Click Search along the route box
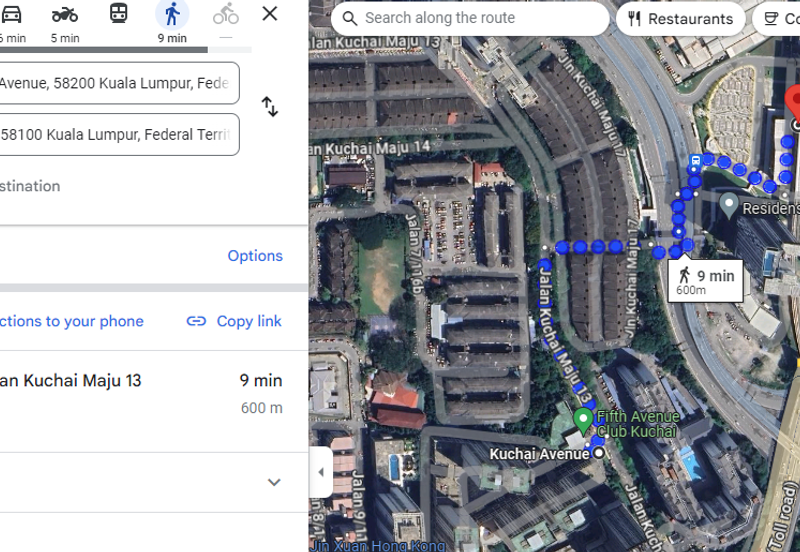 pyautogui.click(x=470, y=18)
